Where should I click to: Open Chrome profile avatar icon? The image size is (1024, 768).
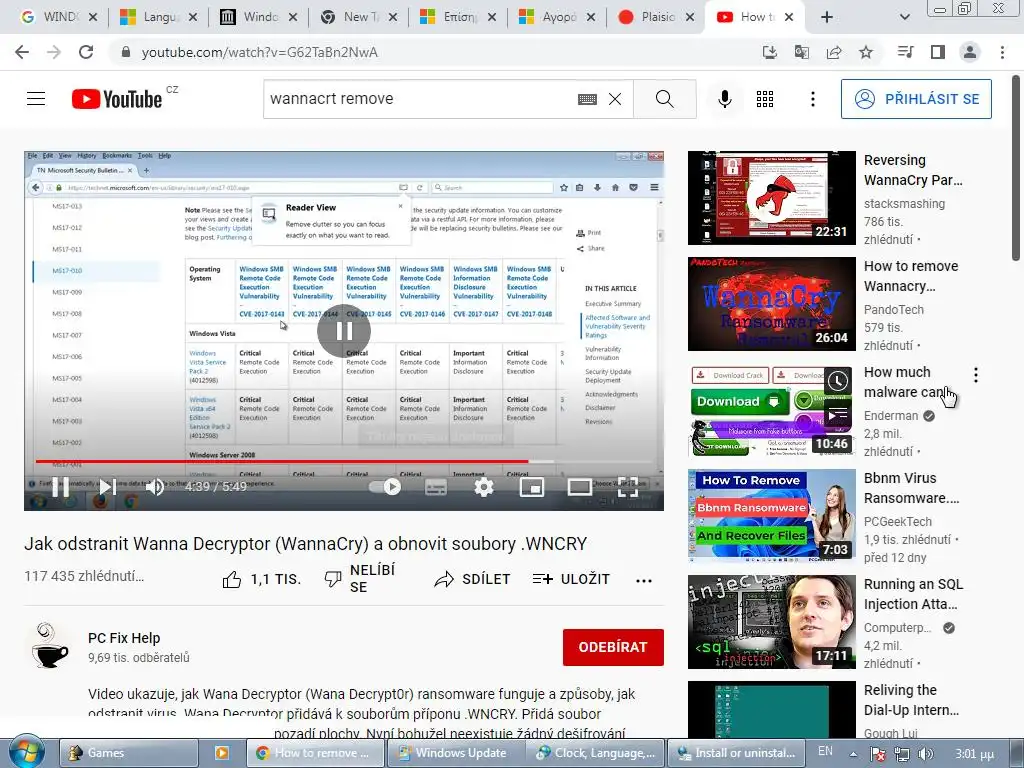click(x=970, y=52)
